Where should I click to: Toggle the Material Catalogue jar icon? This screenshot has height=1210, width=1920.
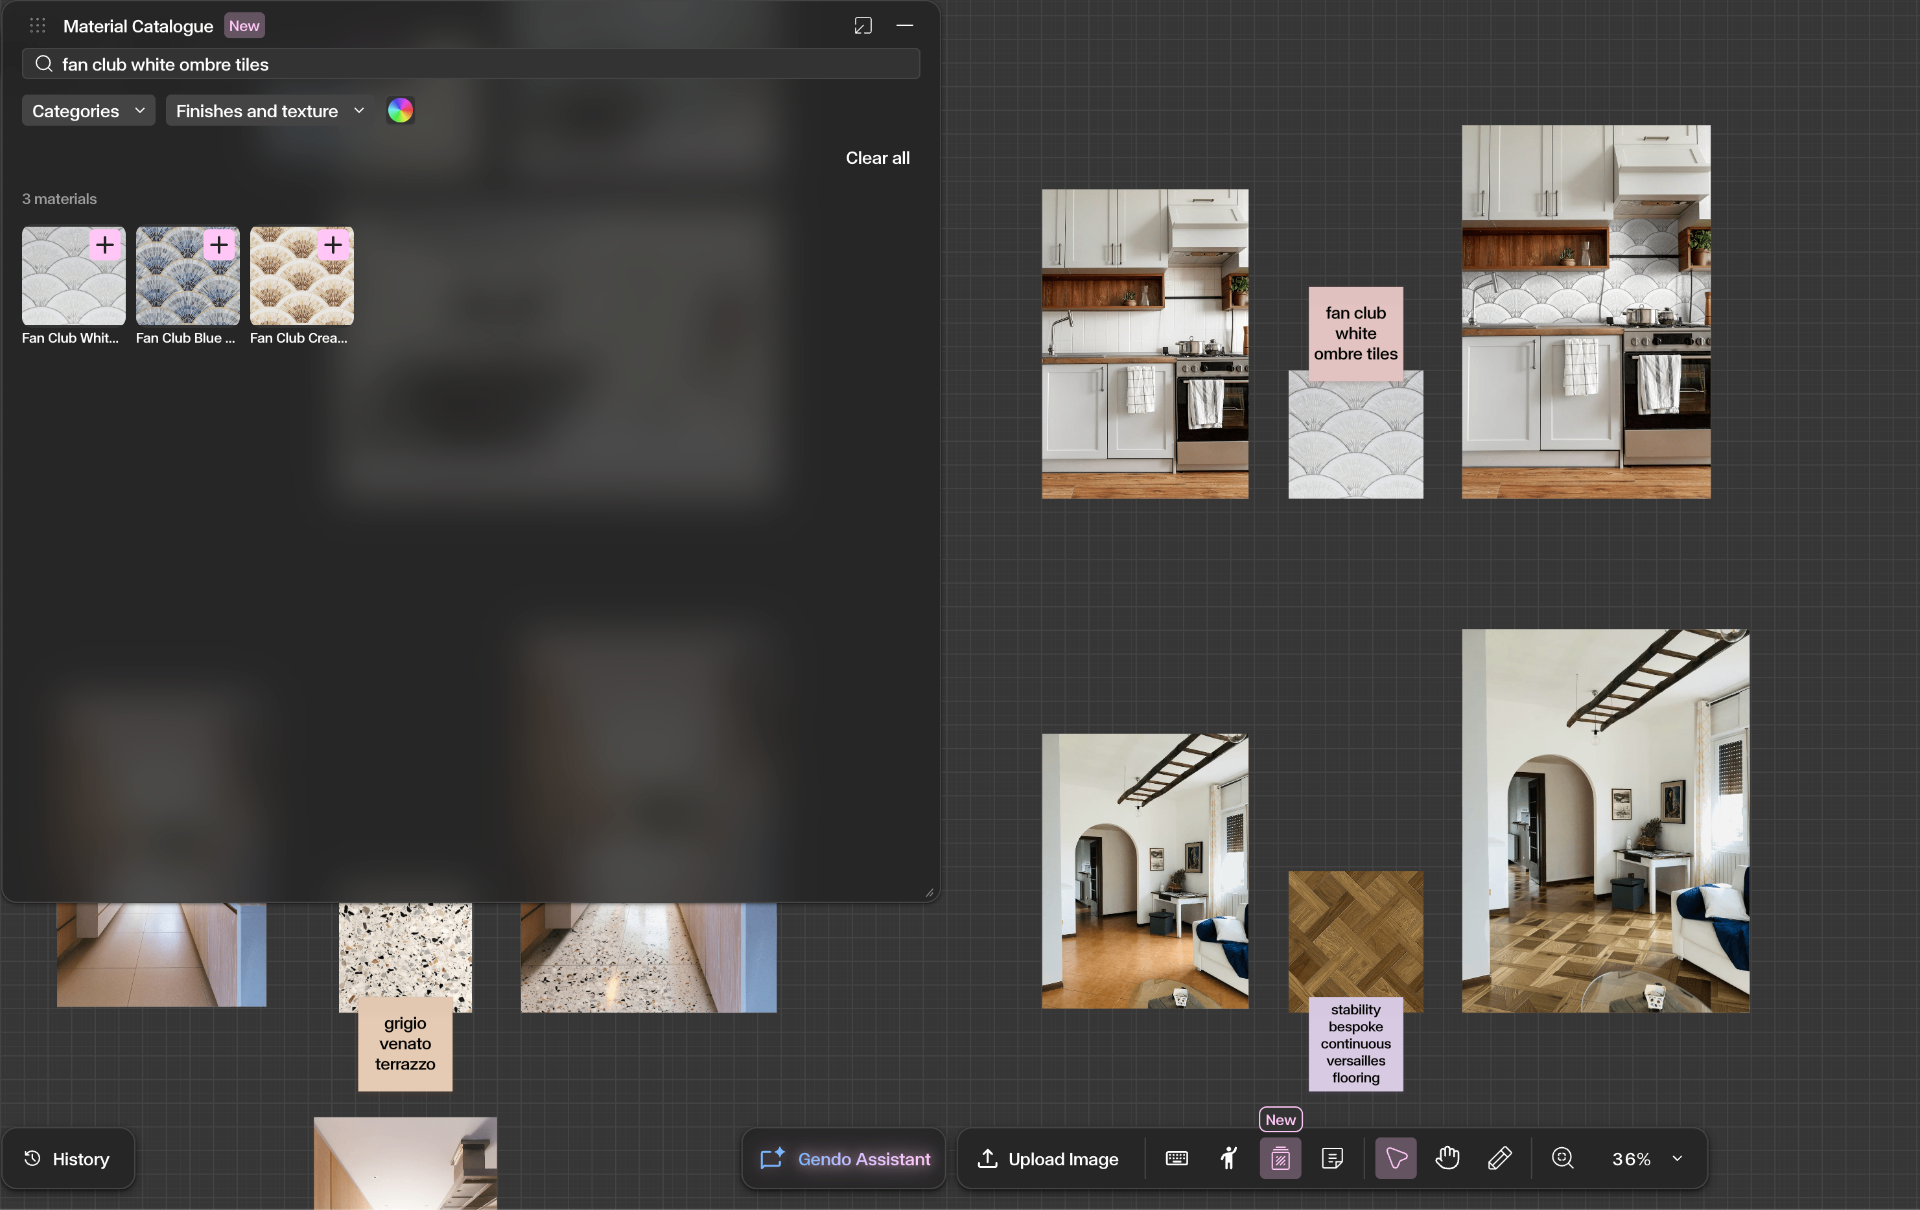click(1280, 1159)
